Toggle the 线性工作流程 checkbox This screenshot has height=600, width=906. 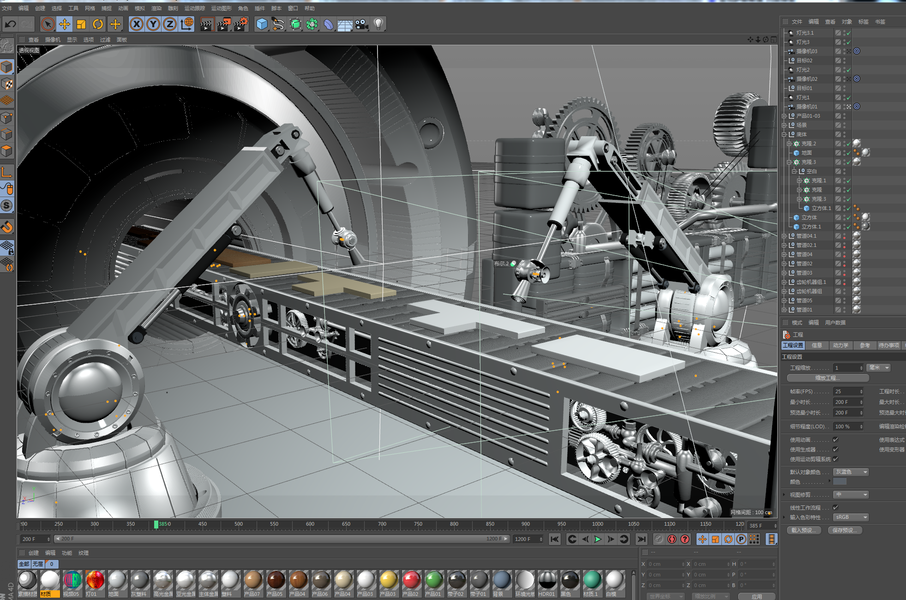click(x=835, y=508)
